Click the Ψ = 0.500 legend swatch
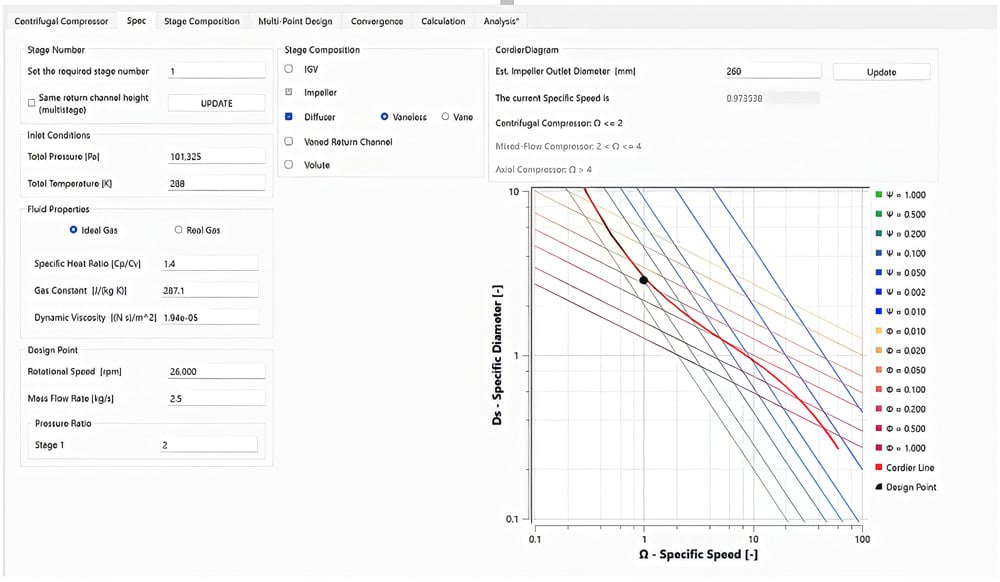The width and height of the screenshot is (1000, 582). (879, 214)
